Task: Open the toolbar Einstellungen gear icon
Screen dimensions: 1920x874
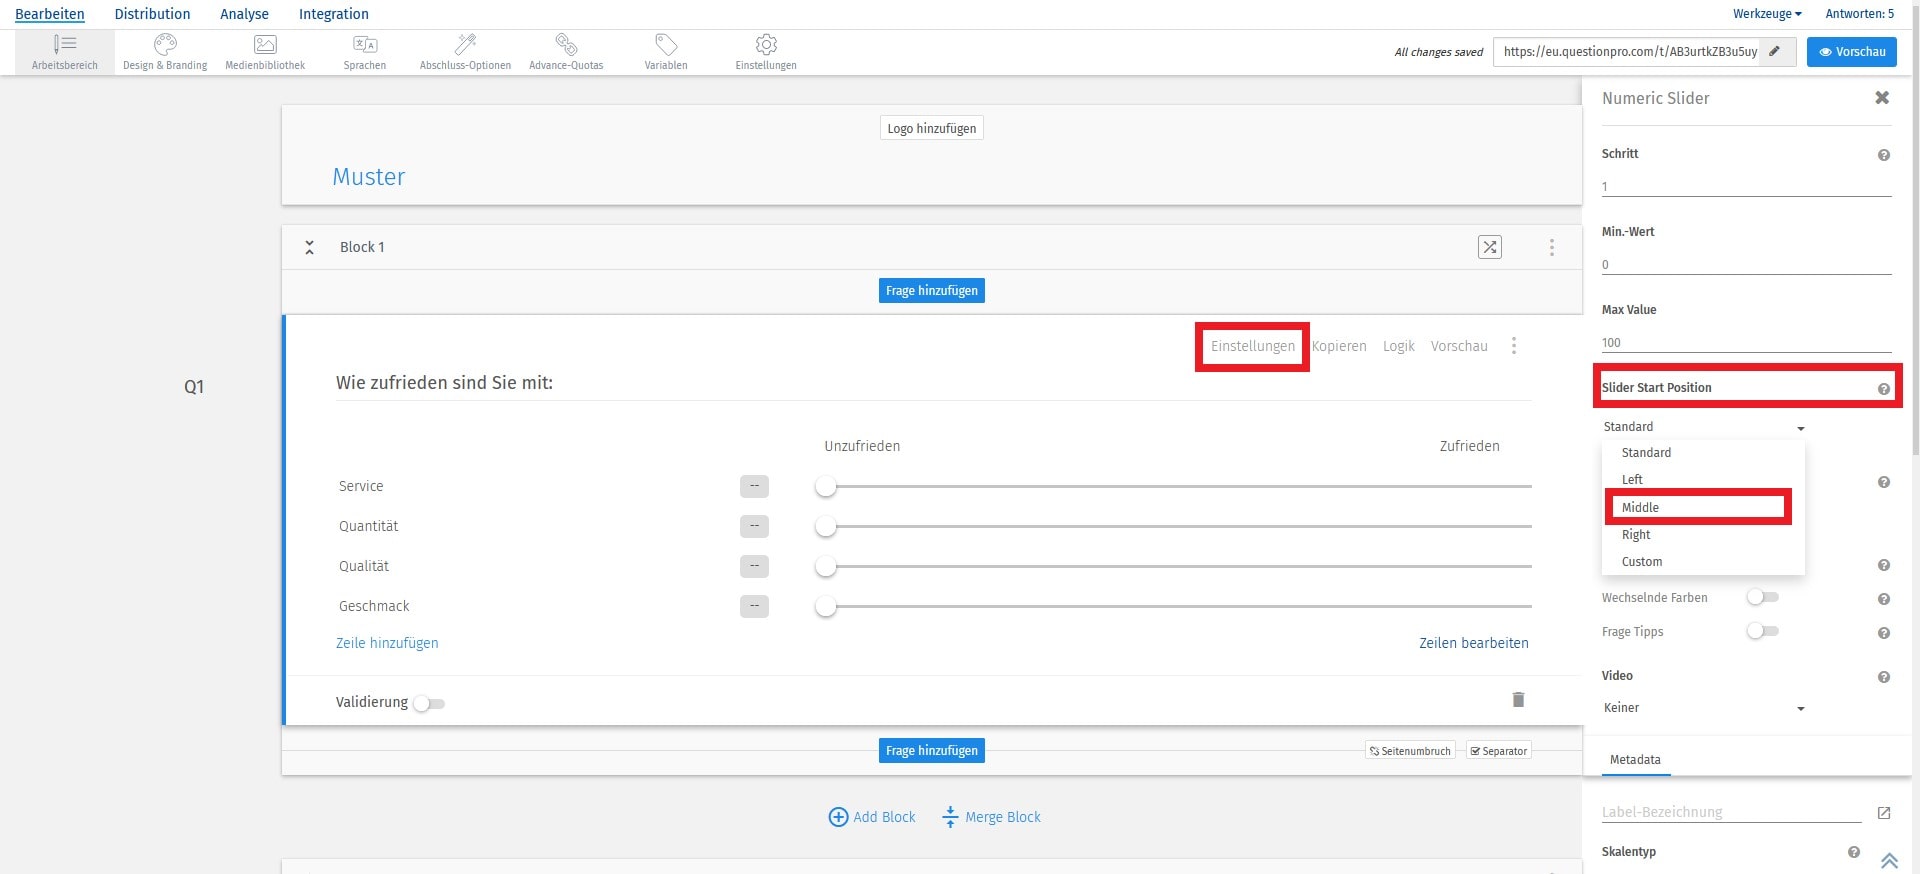Action: pos(766,44)
